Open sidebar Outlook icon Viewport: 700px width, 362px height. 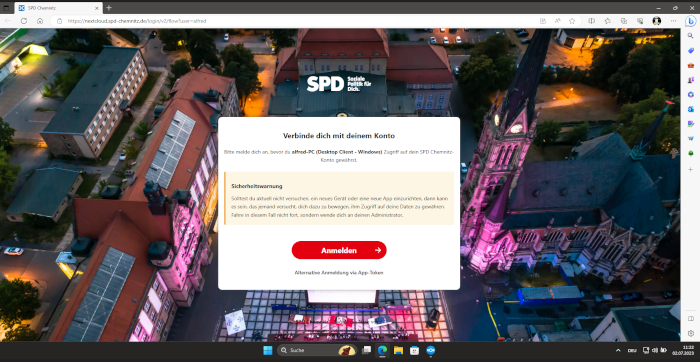(691, 109)
